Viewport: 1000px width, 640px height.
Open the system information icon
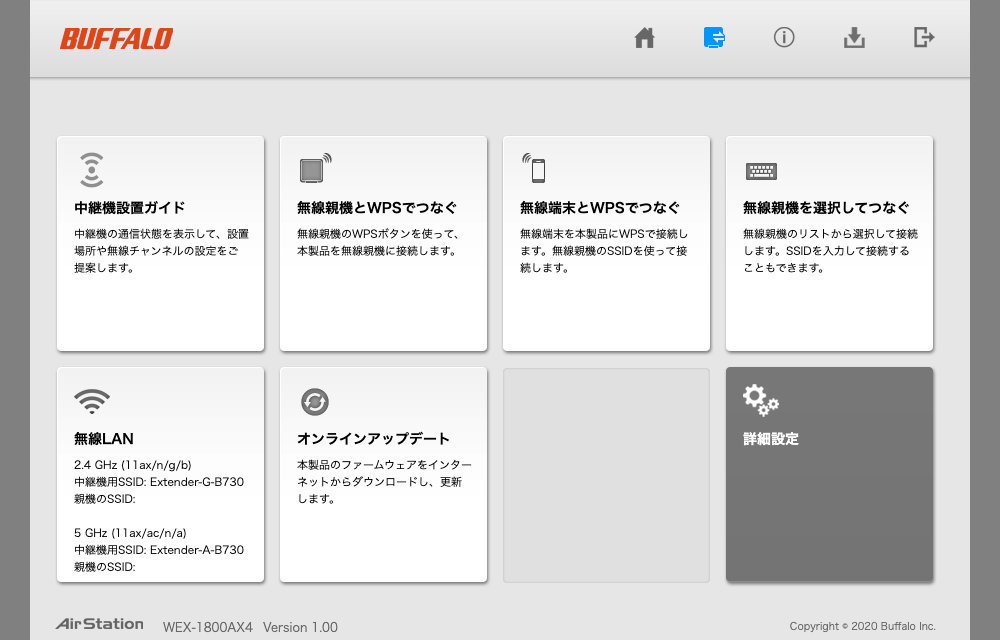(784, 38)
